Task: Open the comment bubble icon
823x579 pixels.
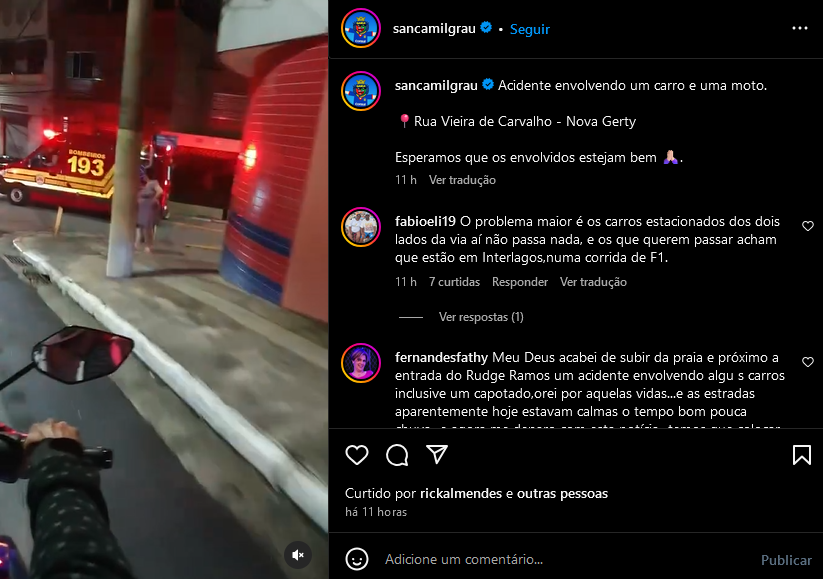Action: coord(397,455)
